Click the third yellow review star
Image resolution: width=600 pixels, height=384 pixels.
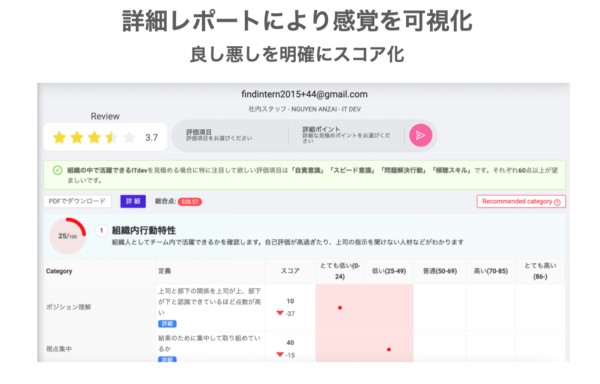(x=95, y=137)
